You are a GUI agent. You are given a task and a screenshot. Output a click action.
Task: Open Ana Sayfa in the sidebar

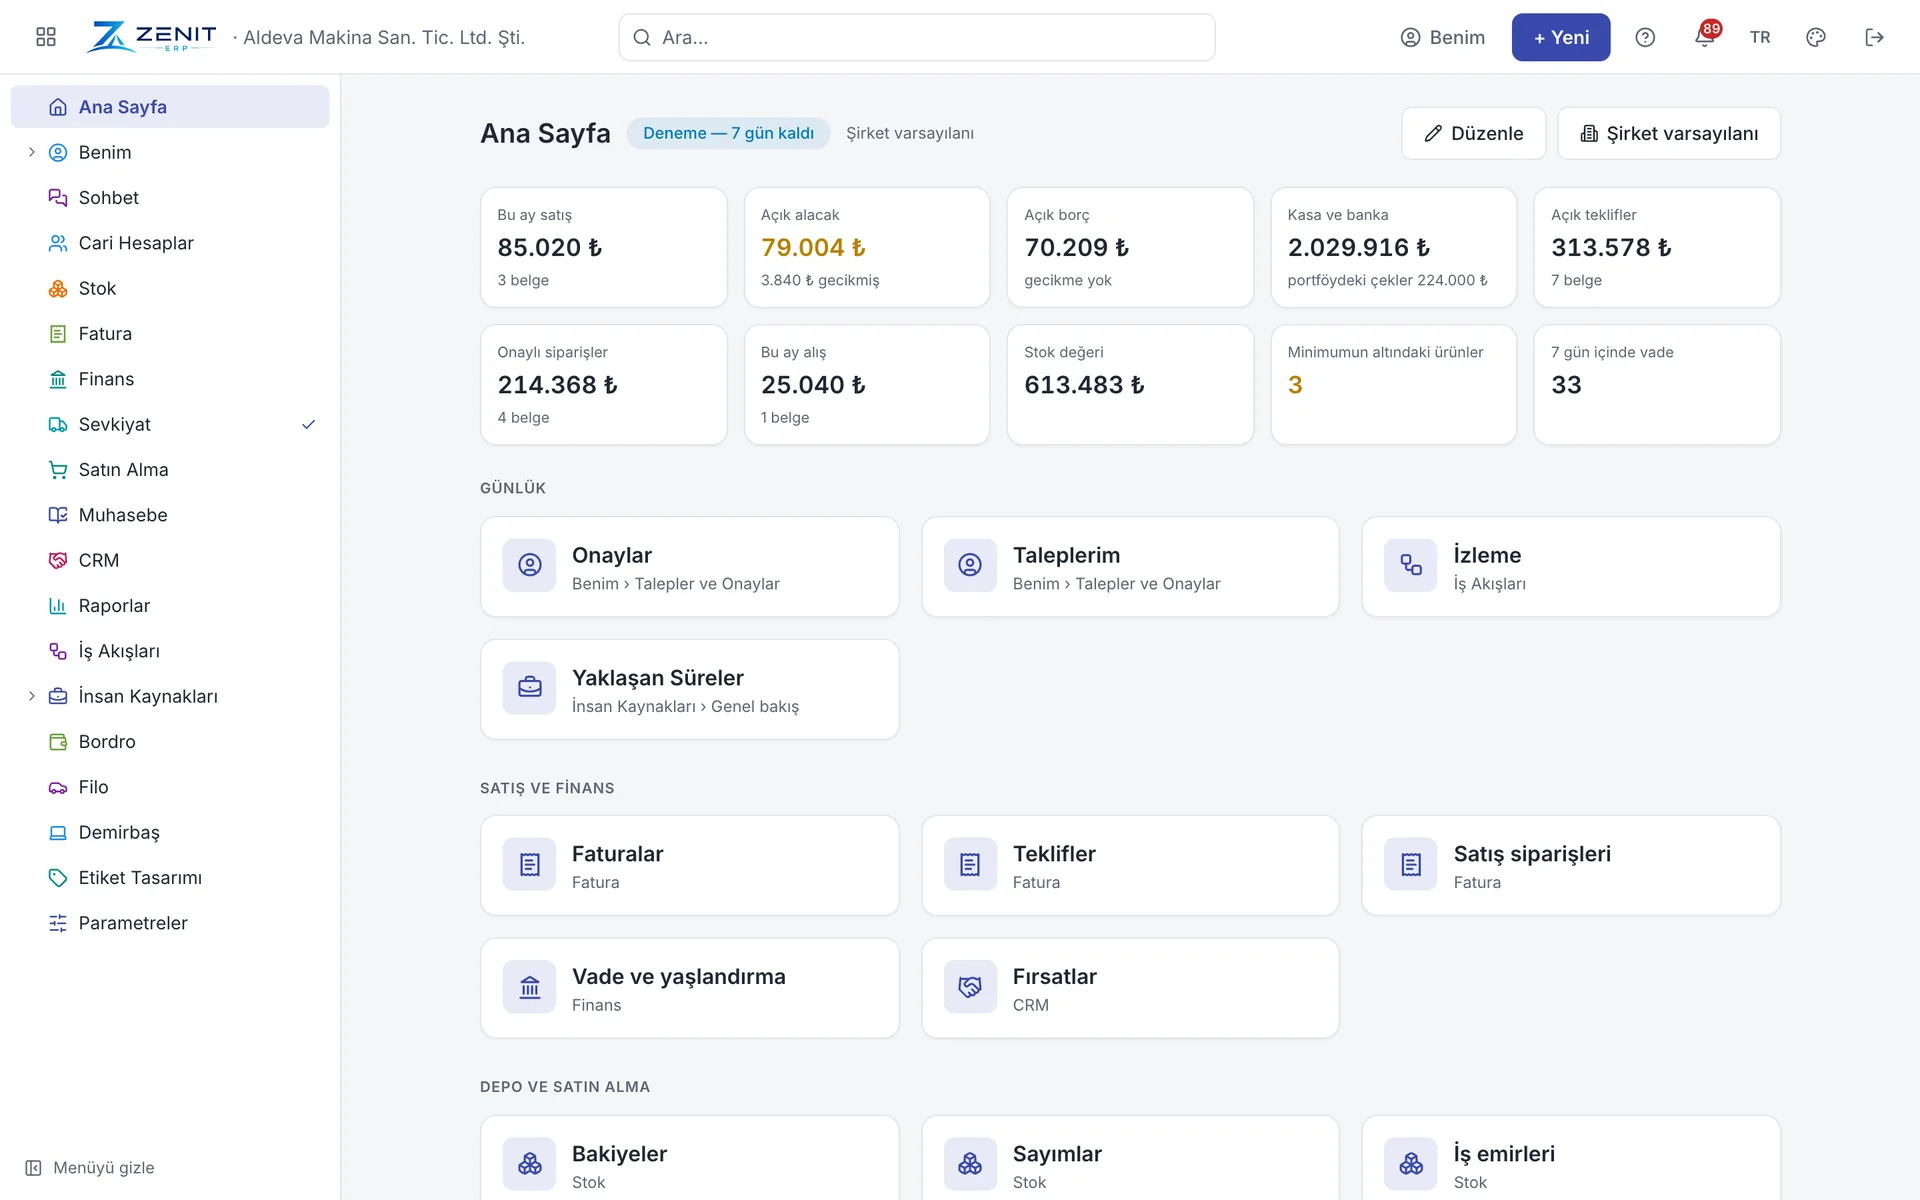point(170,106)
